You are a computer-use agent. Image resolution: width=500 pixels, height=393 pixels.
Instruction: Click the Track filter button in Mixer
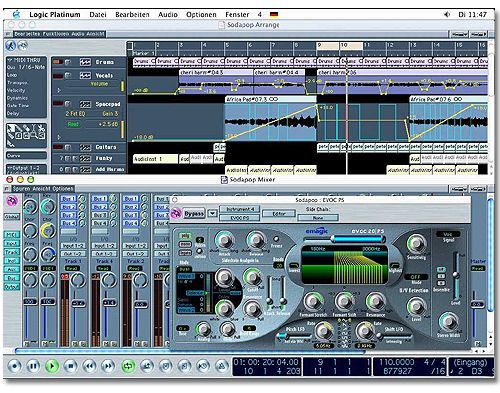(12, 252)
